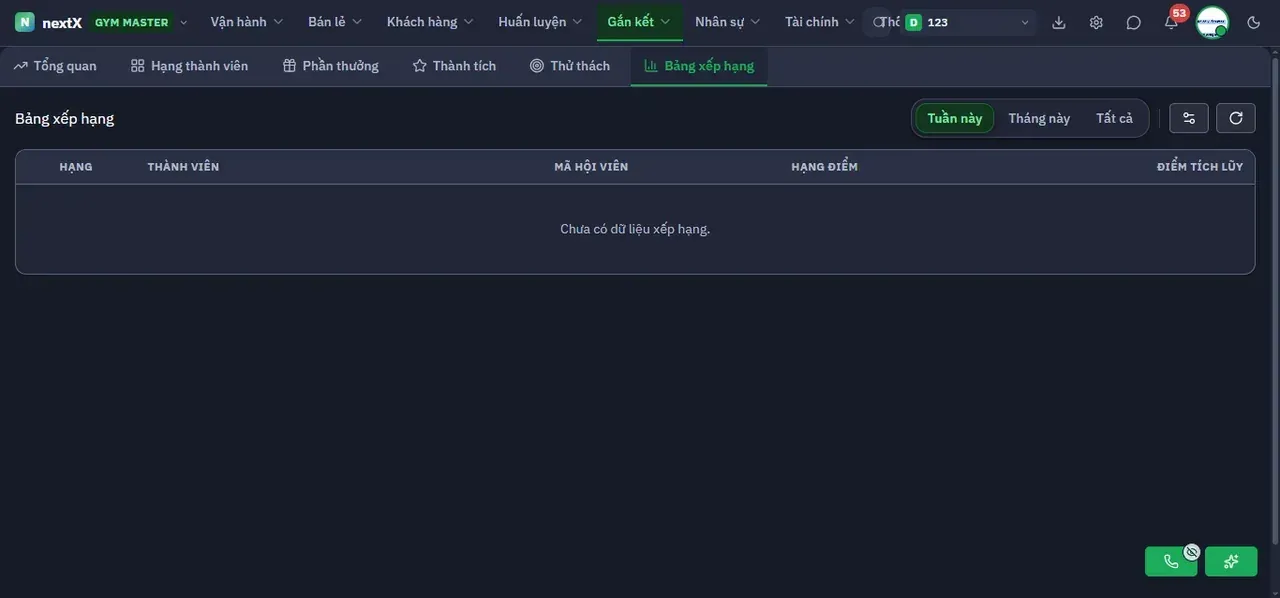Click the HẠNG column header
The image size is (1280, 598).
pyautogui.click(x=76, y=167)
